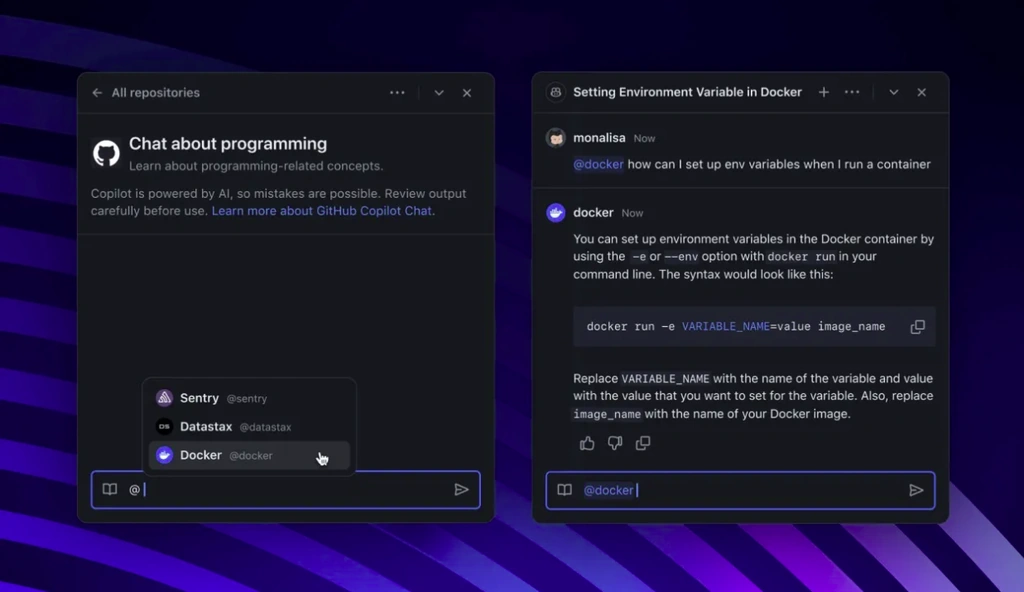1024x592 pixels.
Task: Select the Docker extension from the mention list
Action: pyautogui.click(x=249, y=455)
